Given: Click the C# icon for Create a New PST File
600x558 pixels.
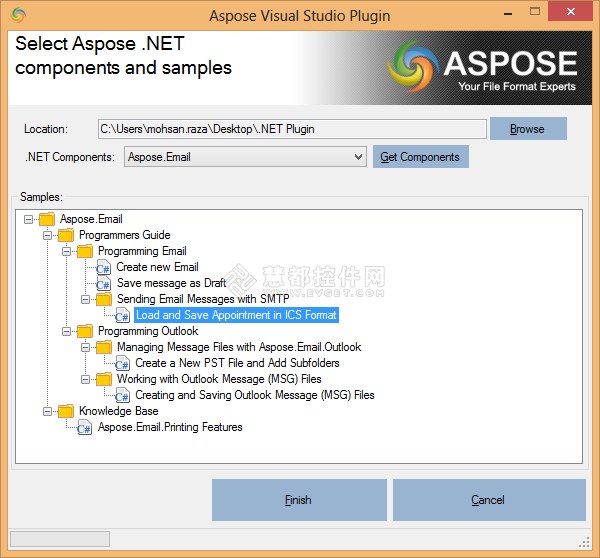Looking at the screenshot, I should coord(122,364).
